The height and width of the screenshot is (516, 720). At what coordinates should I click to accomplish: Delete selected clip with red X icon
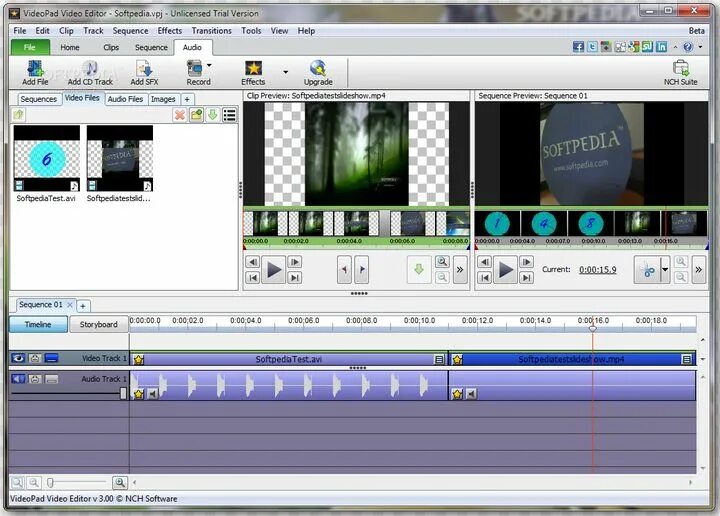[180, 115]
